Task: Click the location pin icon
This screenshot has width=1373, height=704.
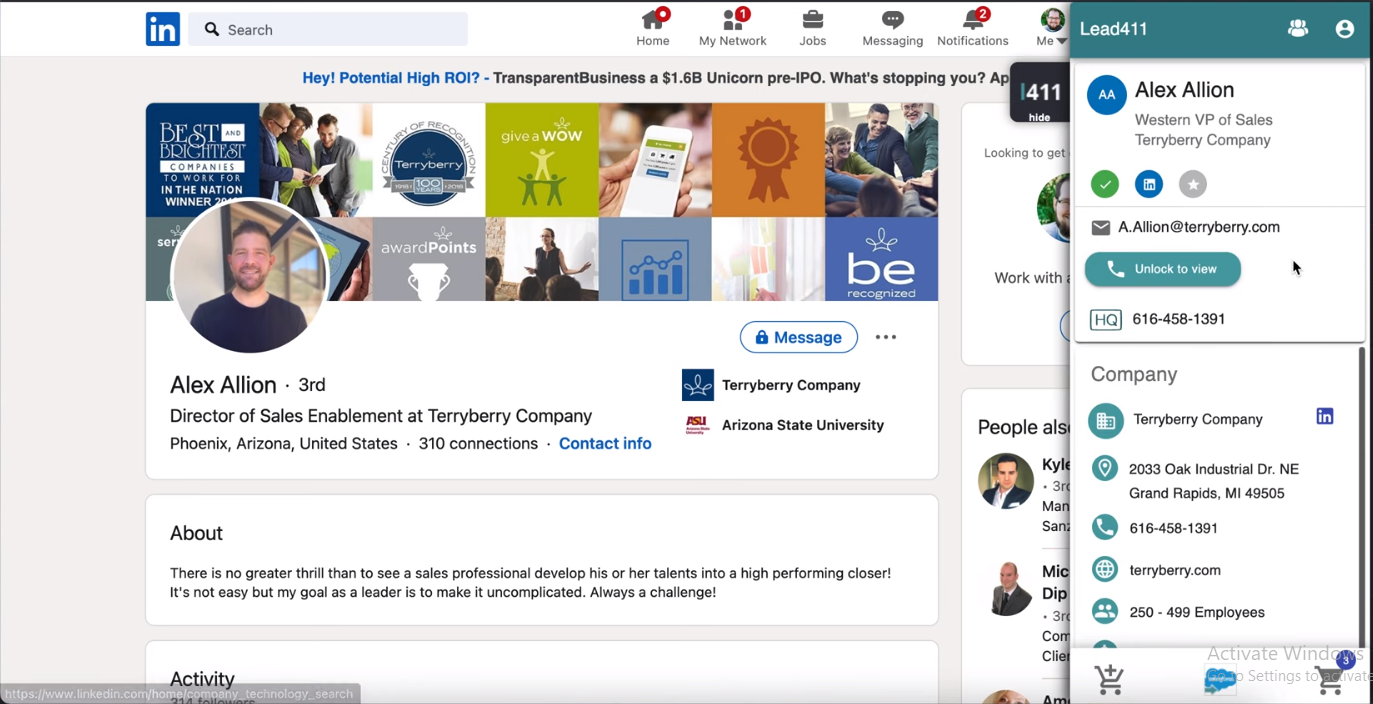Action: point(1105,468)
